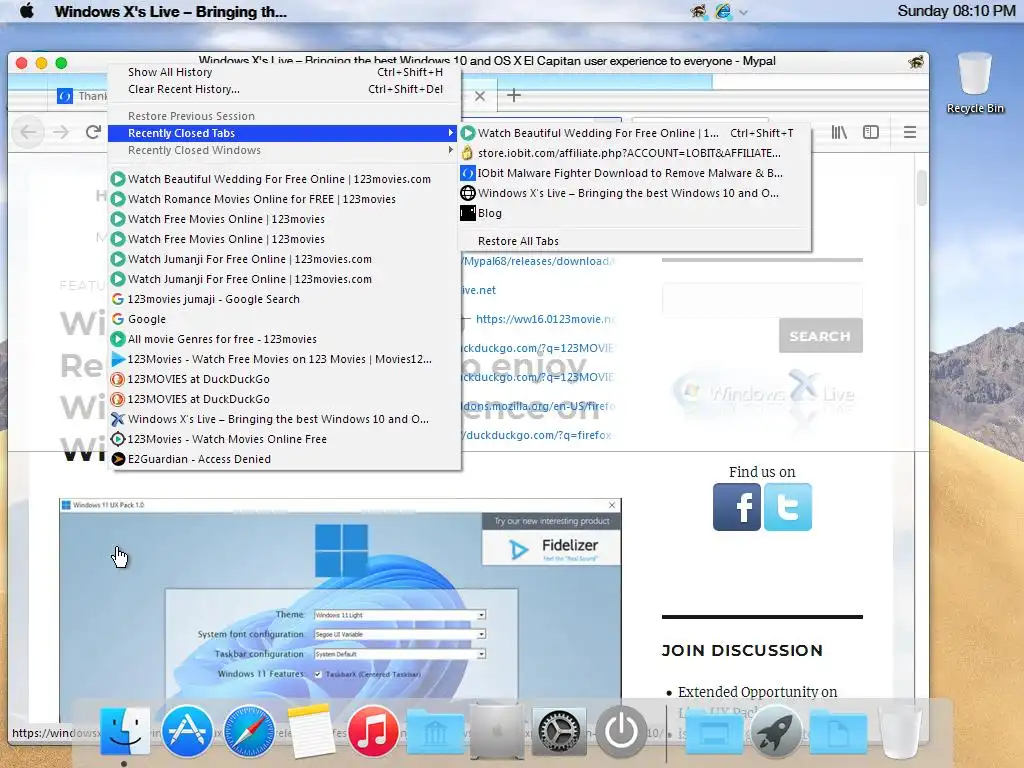Open Launchpad rocket icon in dock

tap(776, 731)
